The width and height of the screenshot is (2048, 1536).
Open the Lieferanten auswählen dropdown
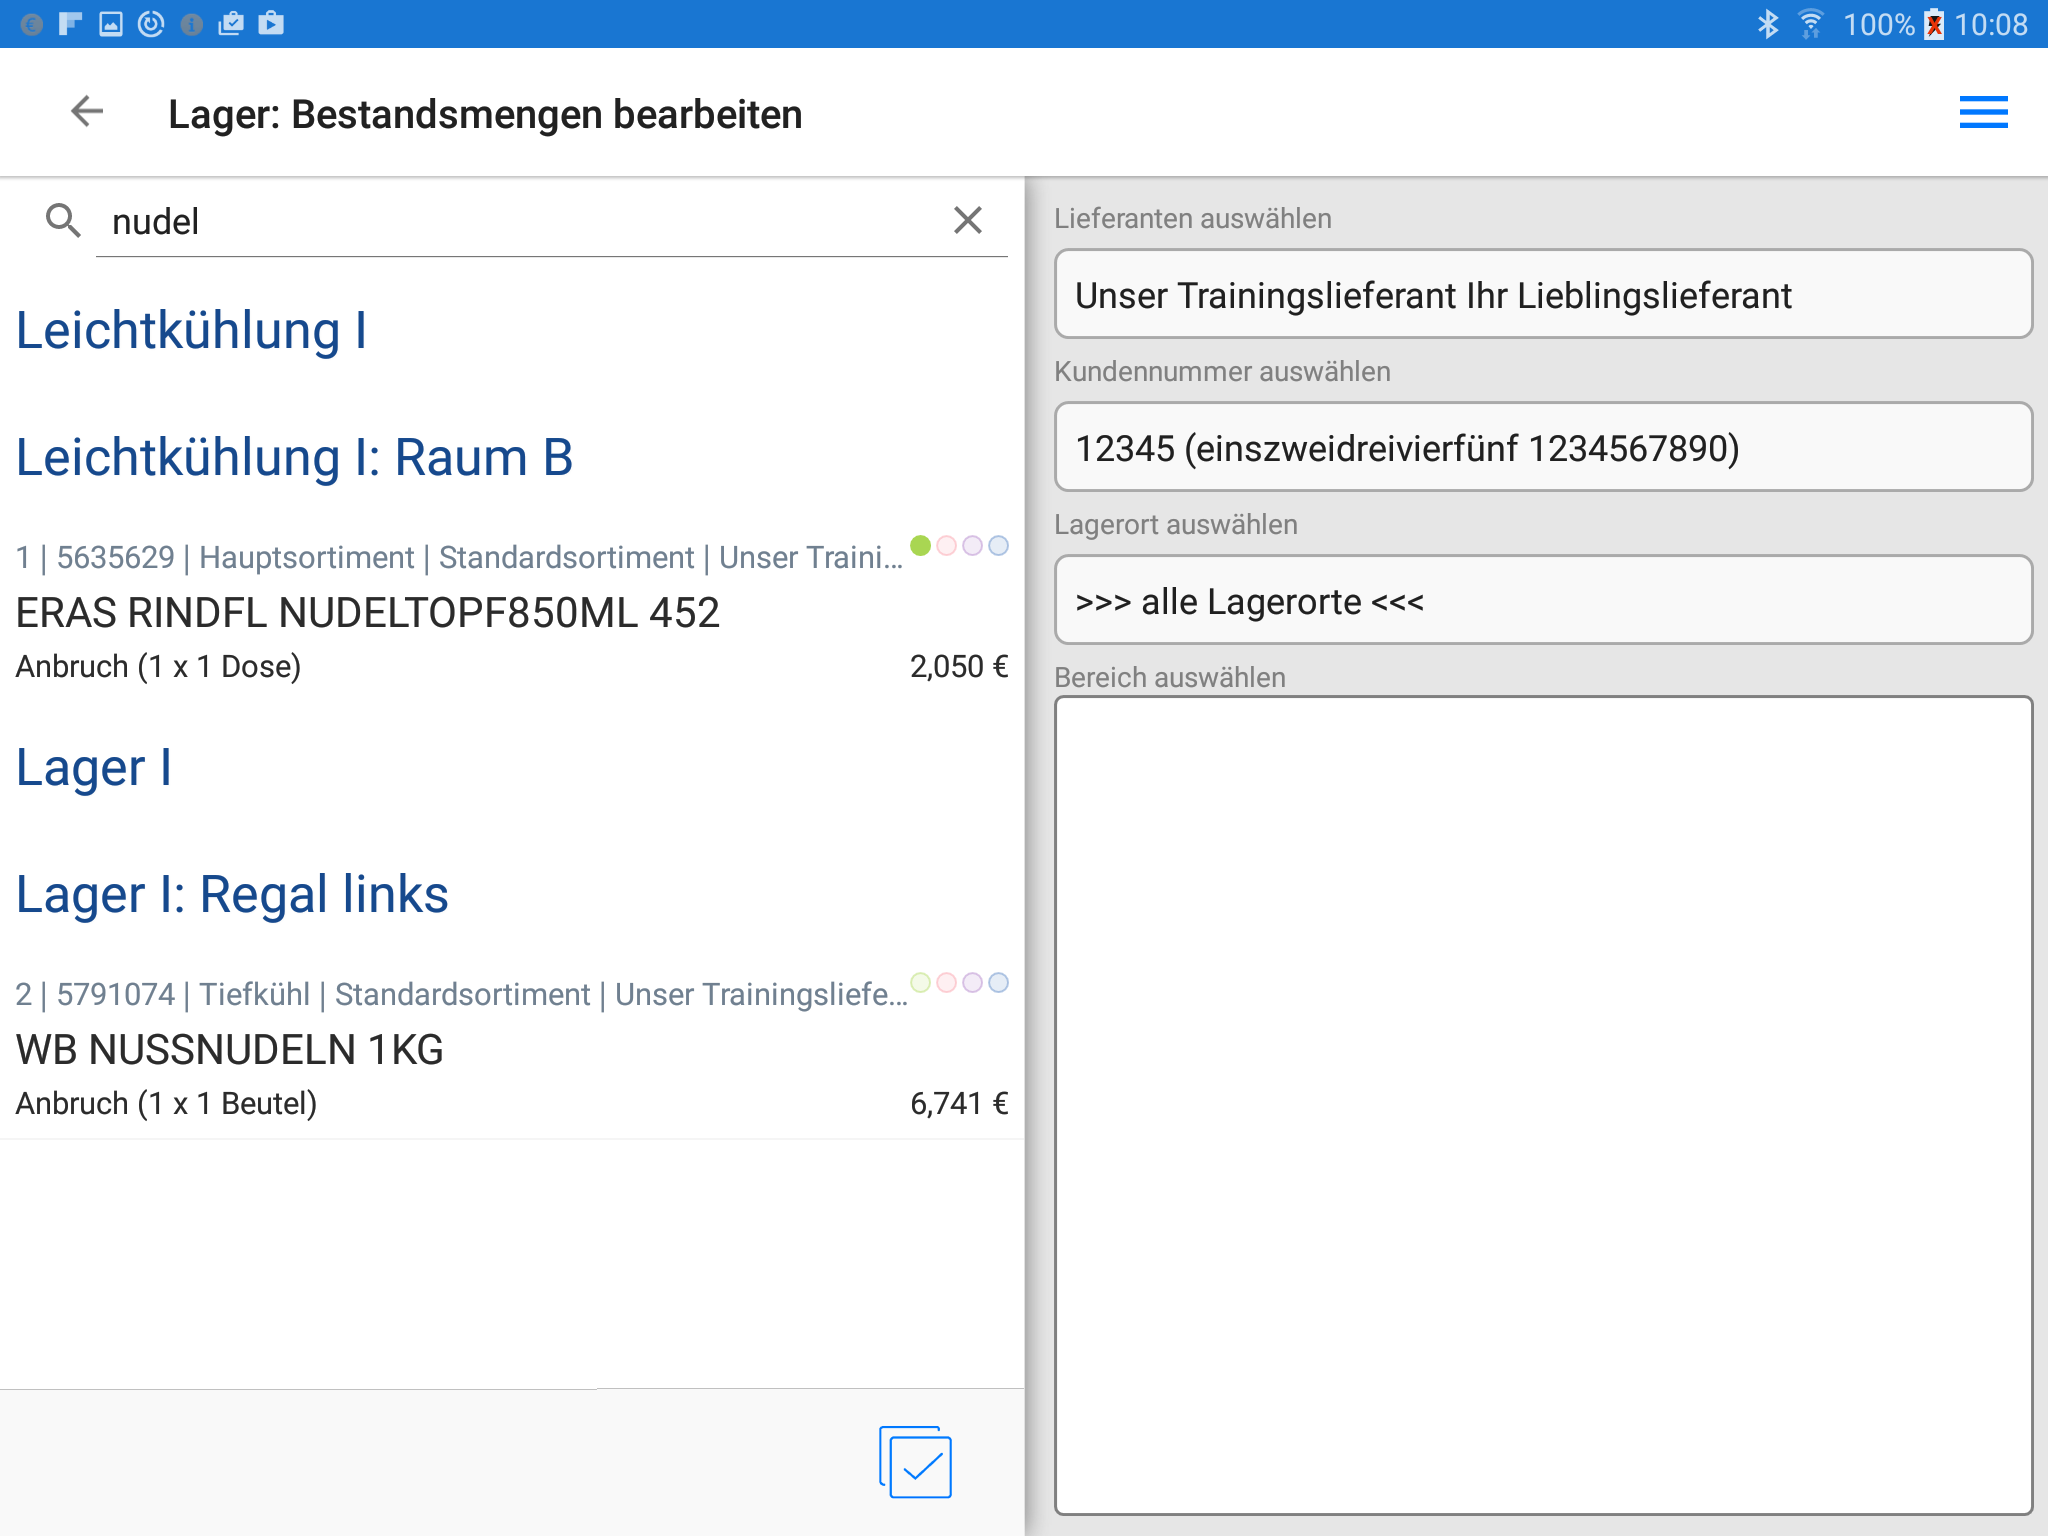tap(1542, 295)
